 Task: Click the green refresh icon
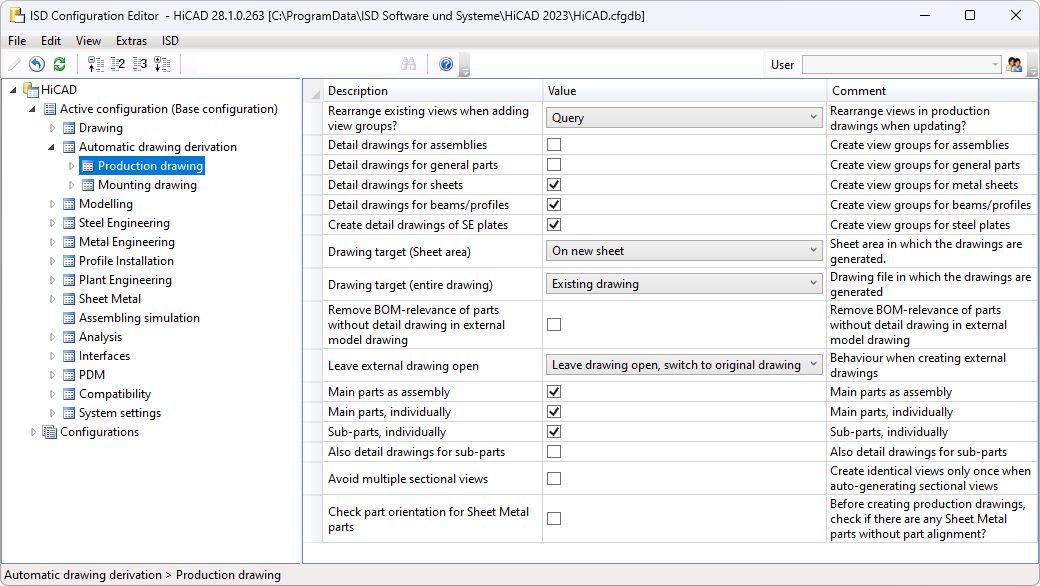coord(59,64)
